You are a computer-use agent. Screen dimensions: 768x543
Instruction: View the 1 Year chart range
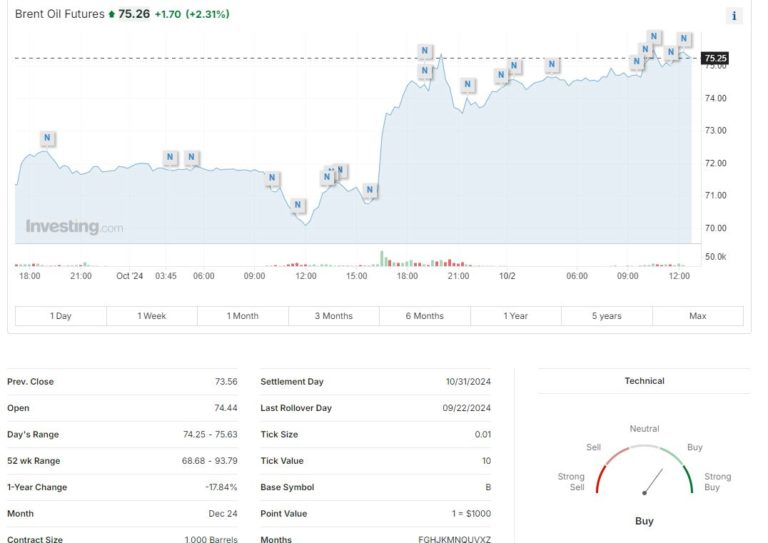point(516,316)
